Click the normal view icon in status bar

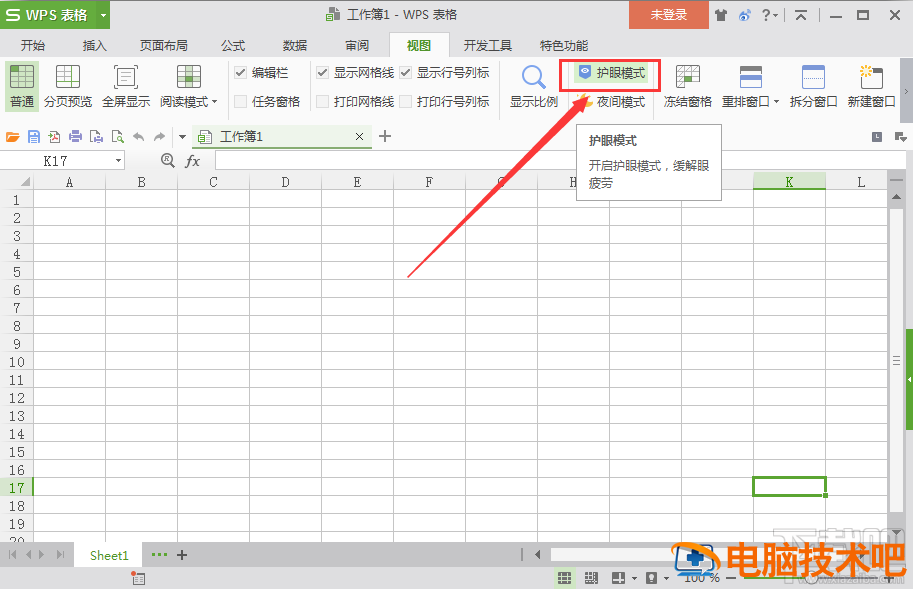[x=564, y=577]
